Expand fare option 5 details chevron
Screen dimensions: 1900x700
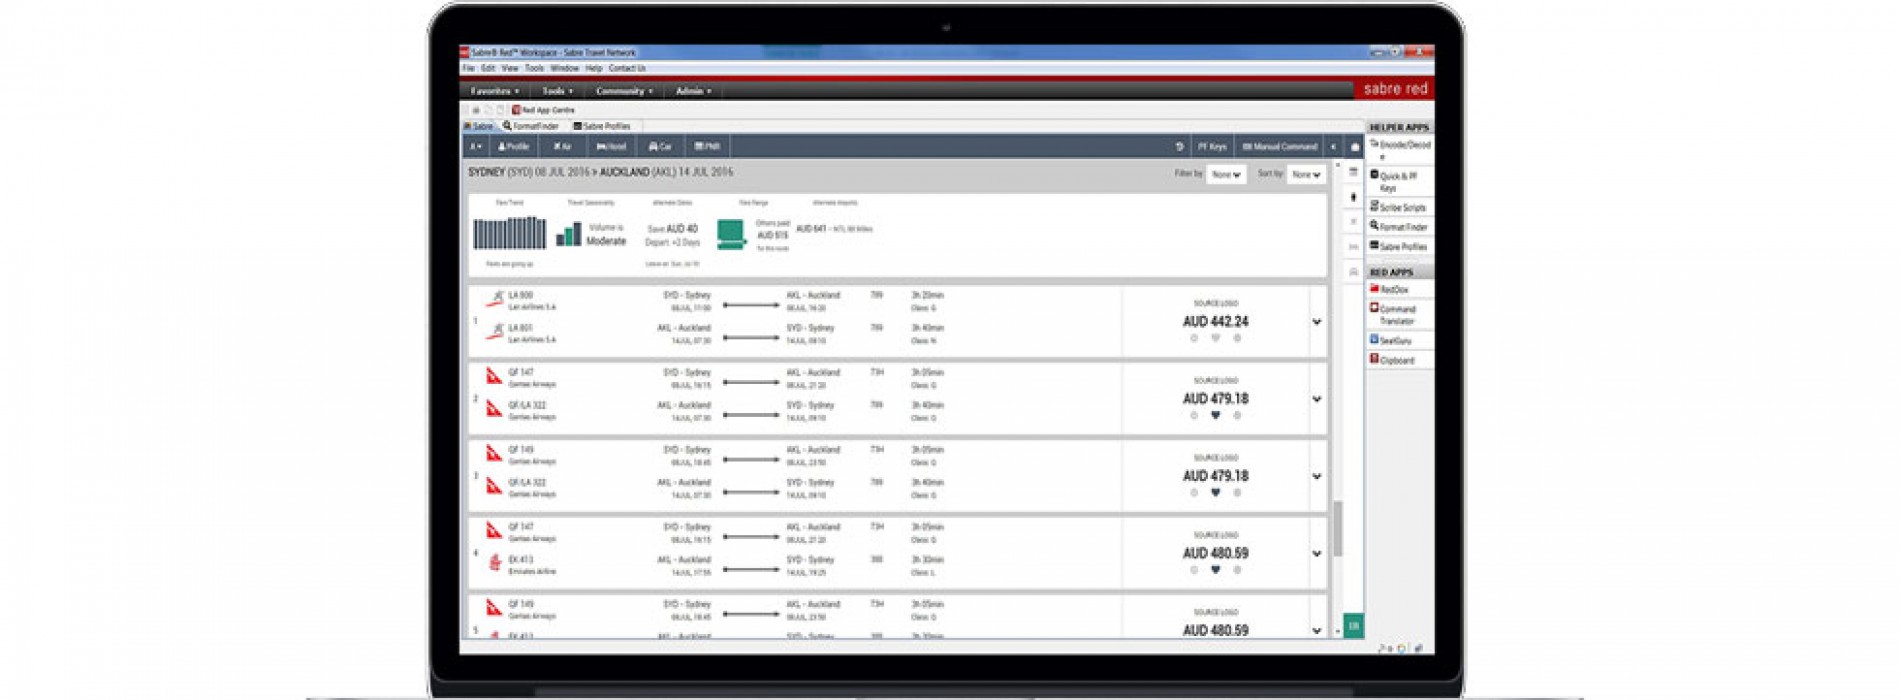tap(1317, 630)
